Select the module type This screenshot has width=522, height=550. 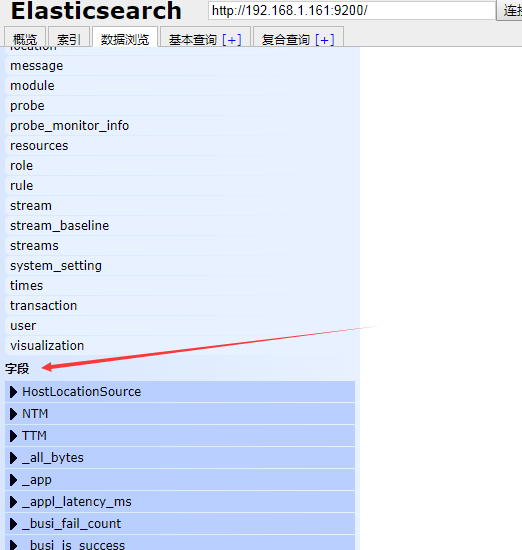click(182, 86)
